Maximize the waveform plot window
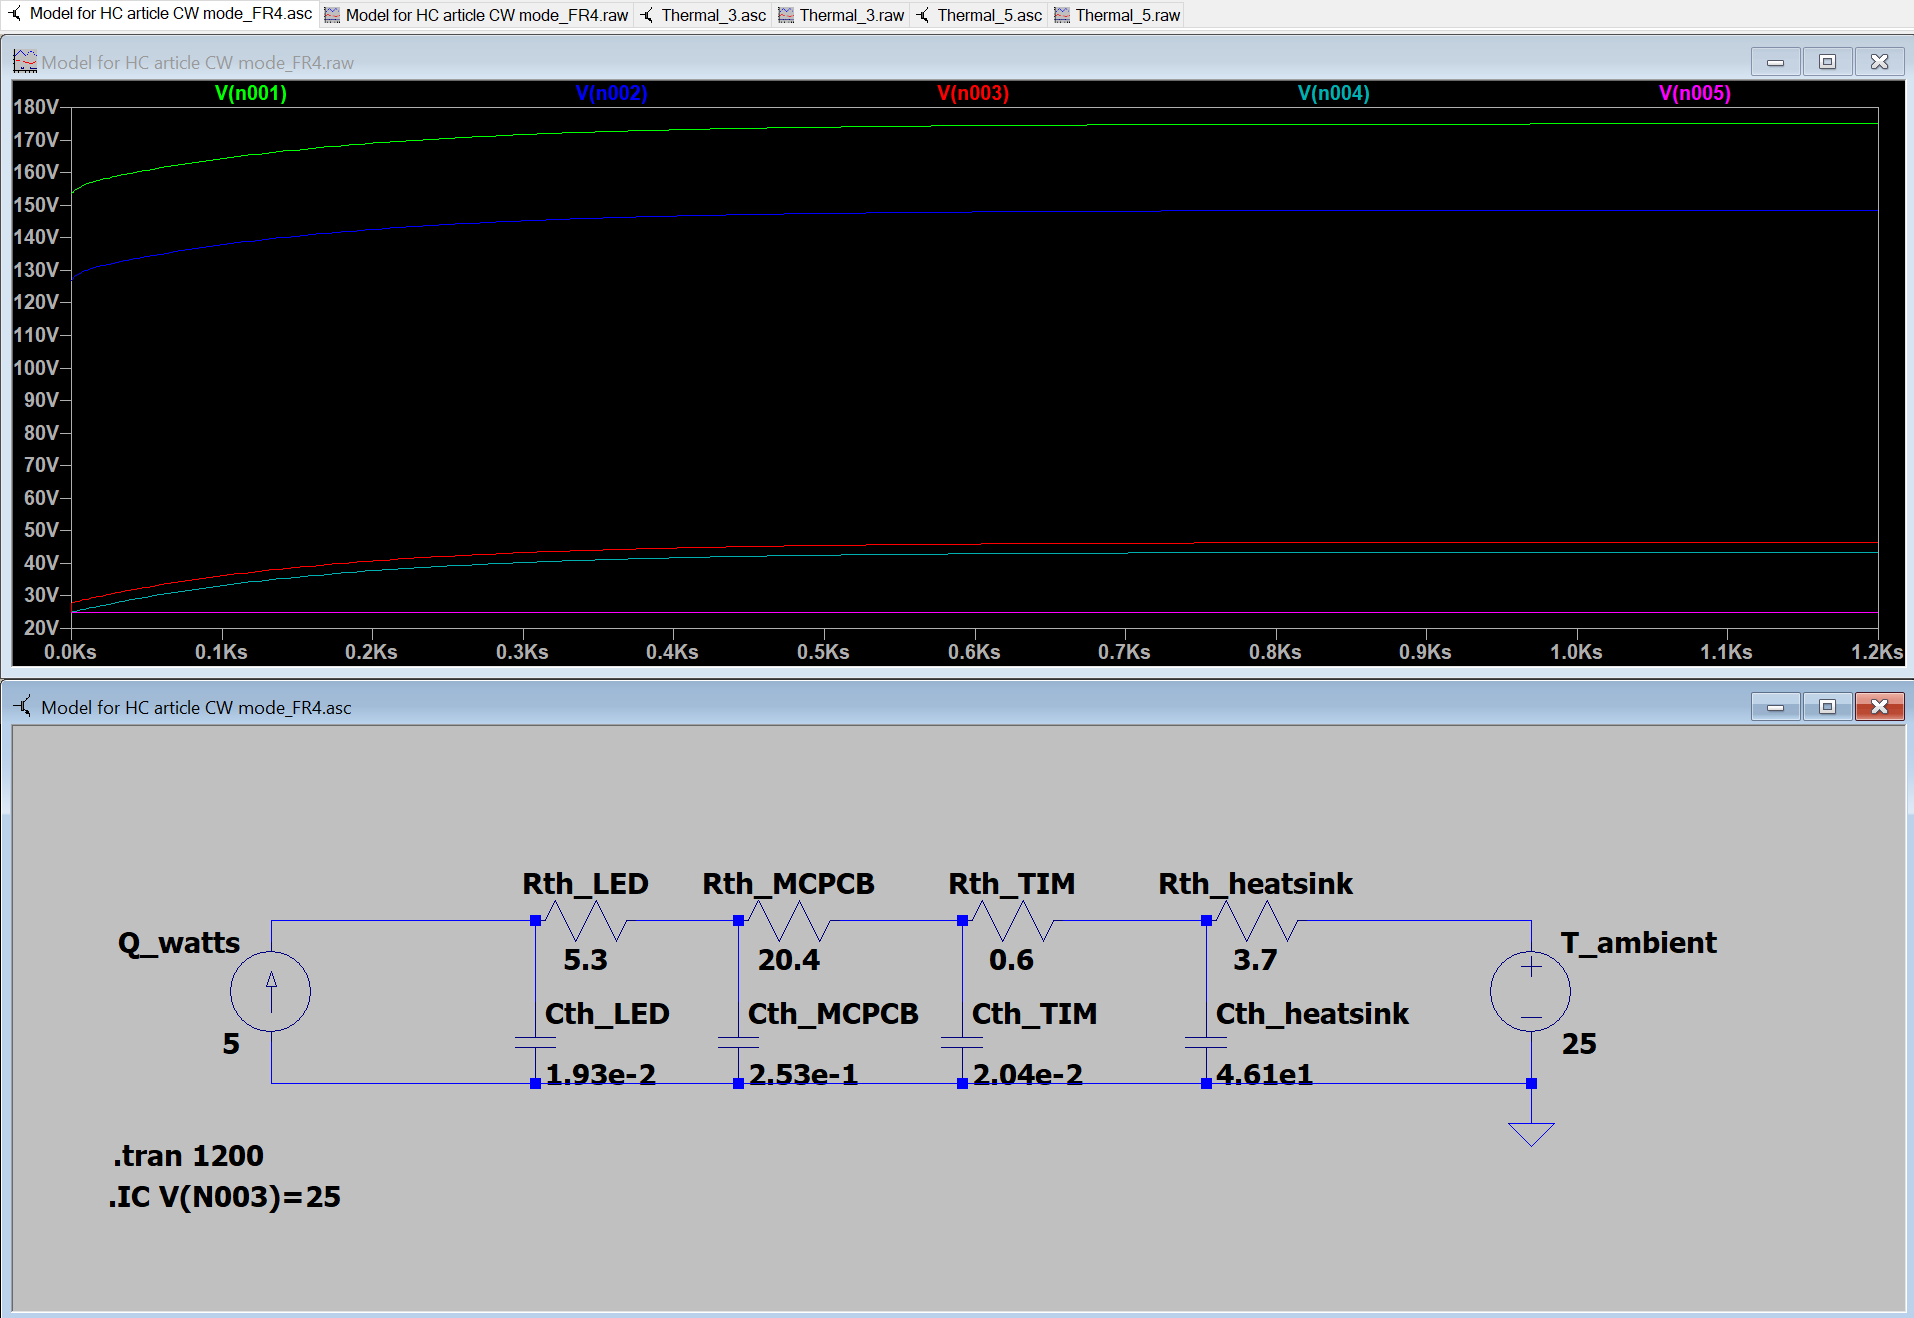This screenshot has height=1318, width=1914. (1827, 62)
